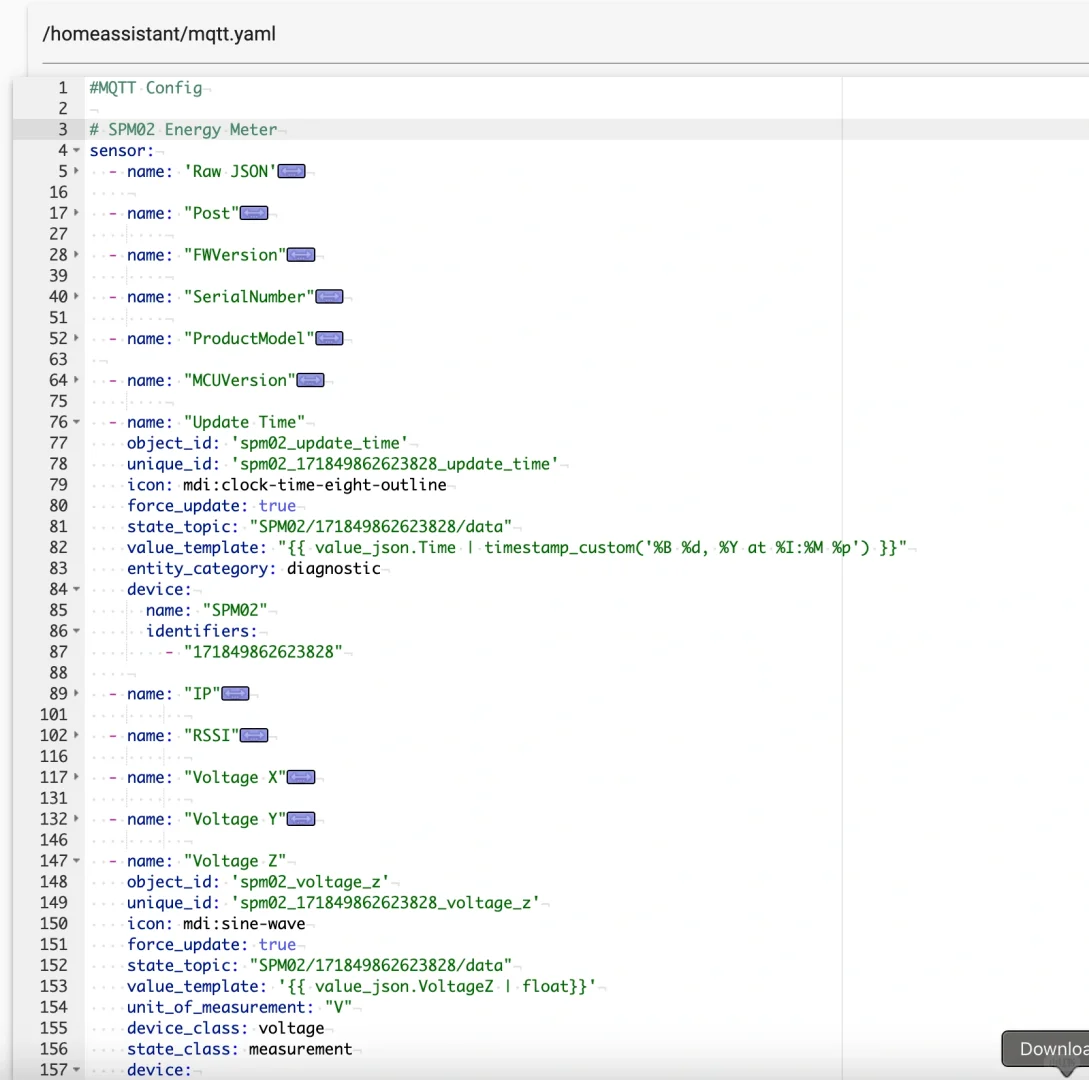Viewport: 1089px width, 1080px height.
Task: Click the "SPM02" device name value
Action: (235, 610)
